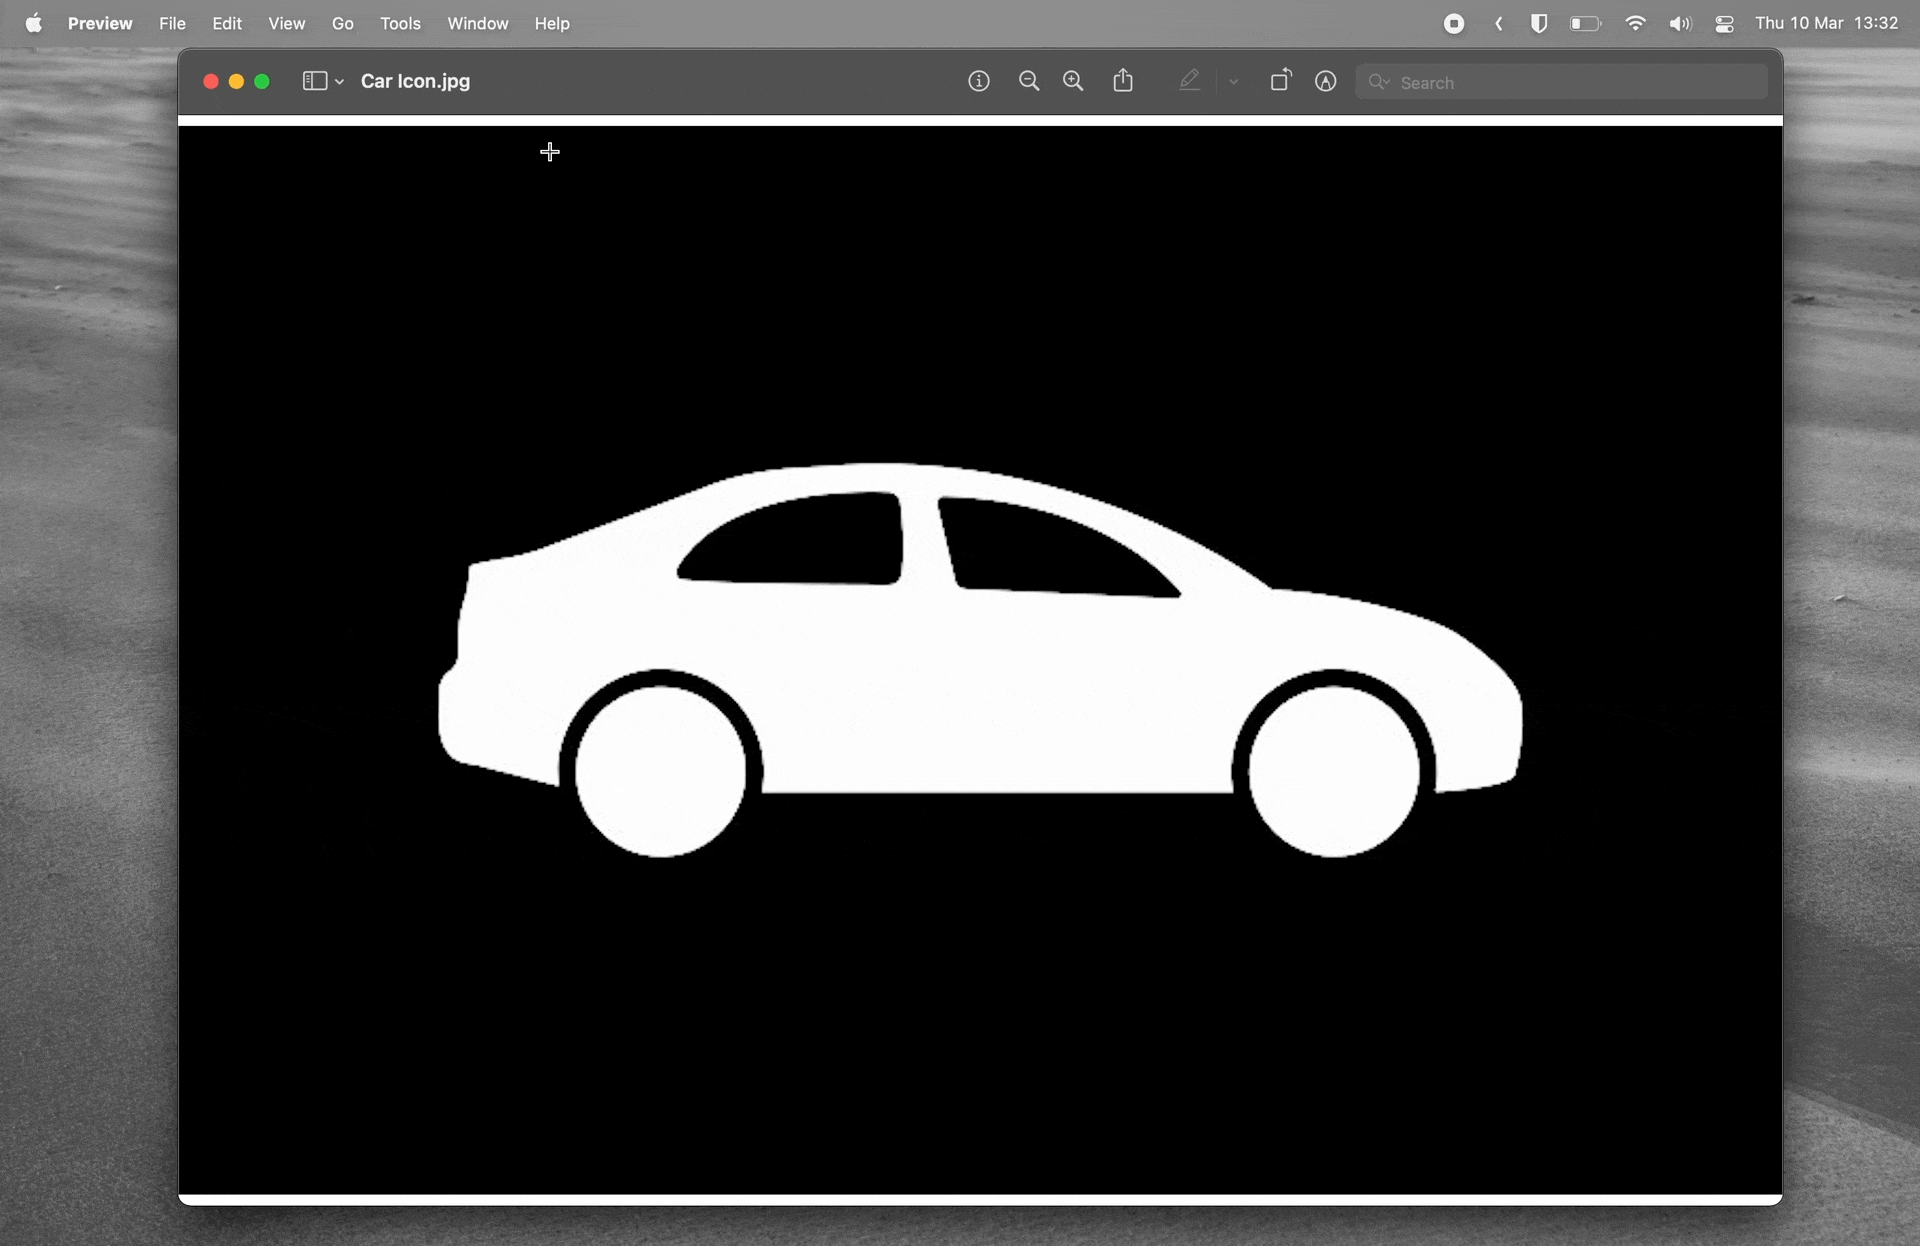
Task: Enable the screen recording status icon
Action: (x=1455, y=24)
